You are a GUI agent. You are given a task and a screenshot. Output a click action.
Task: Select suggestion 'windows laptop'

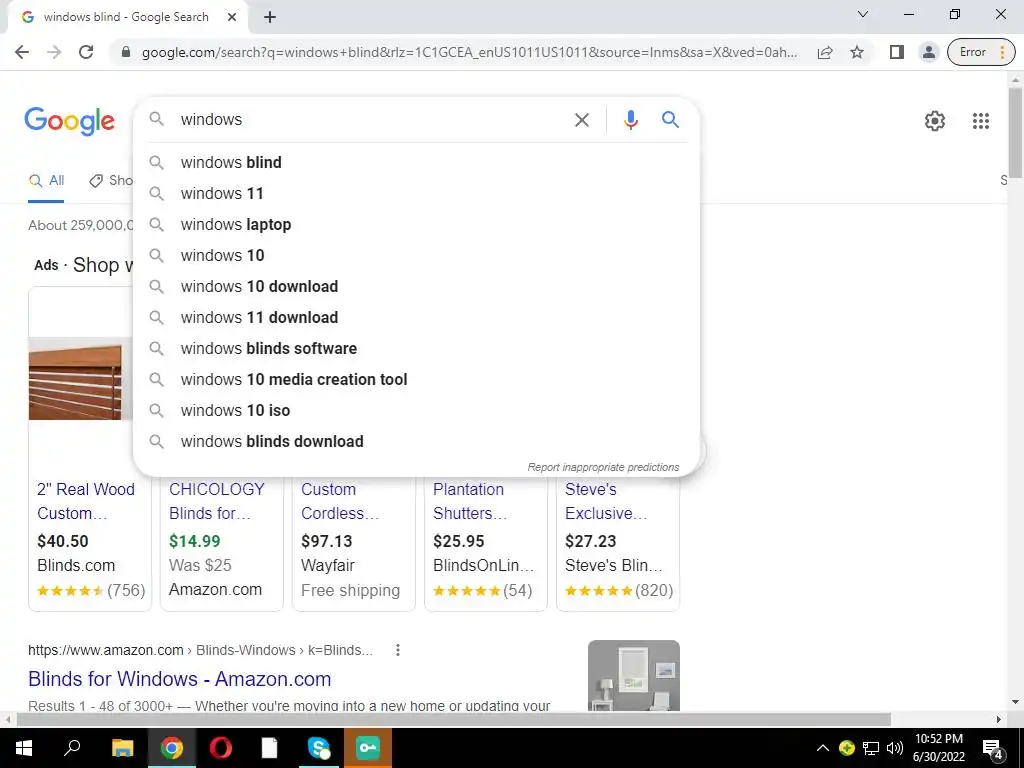coord(416,225)
